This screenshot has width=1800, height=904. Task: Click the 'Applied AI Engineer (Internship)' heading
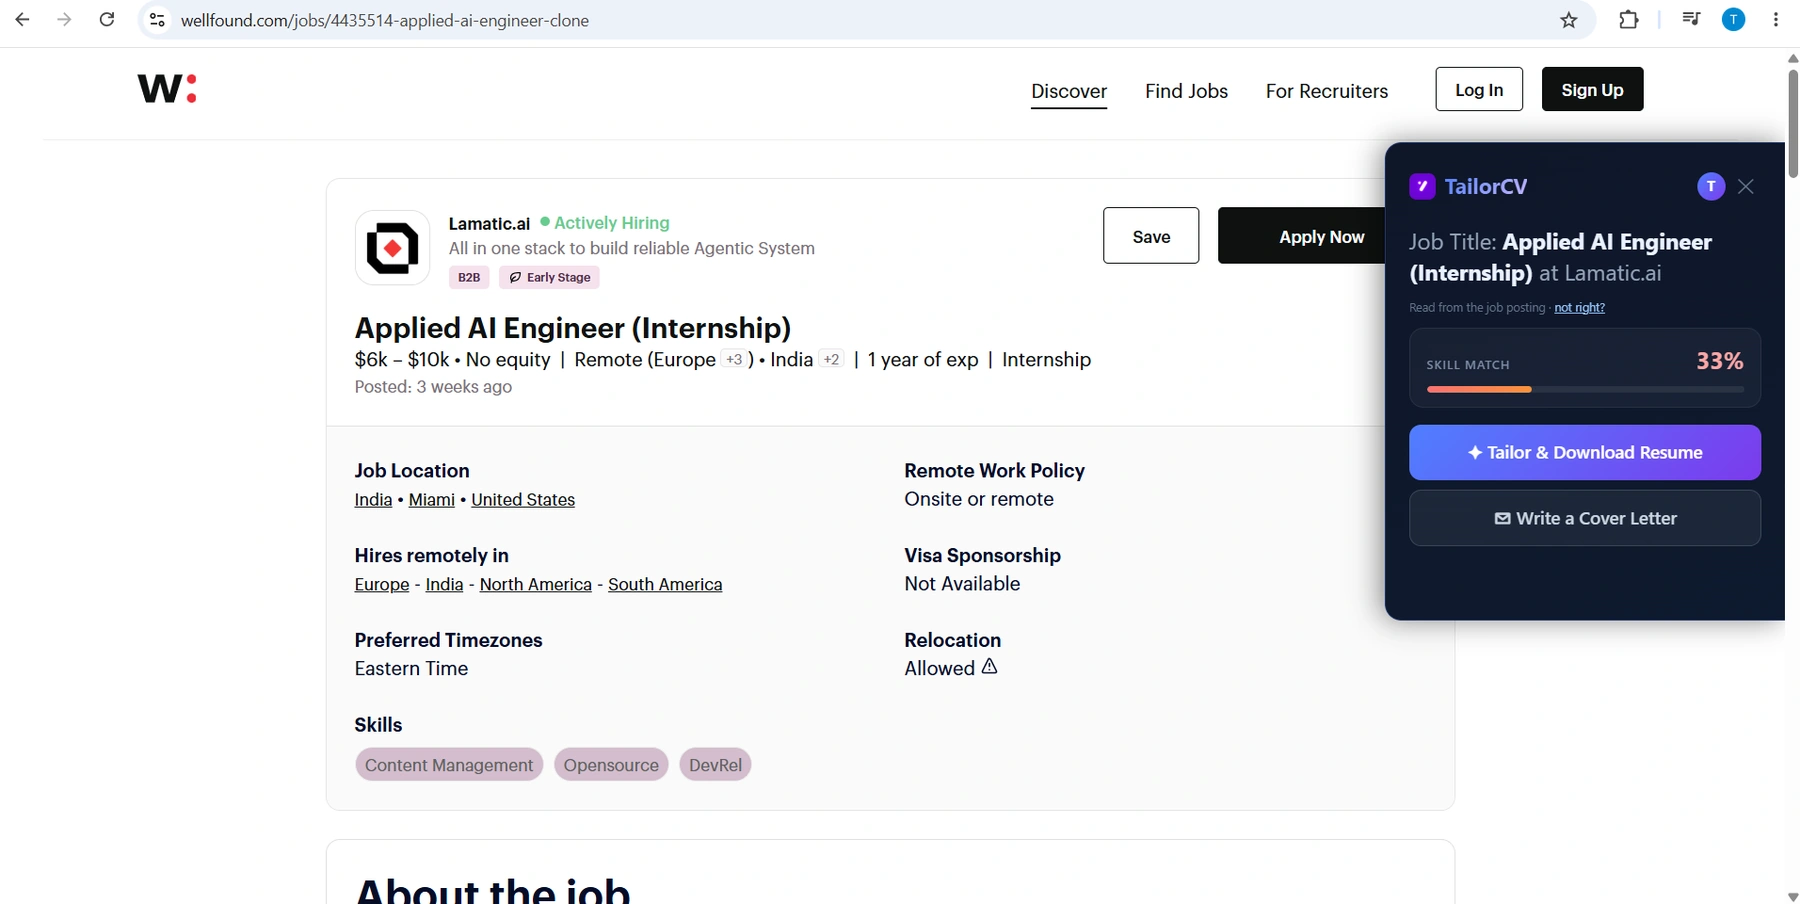tap(573, 328)
